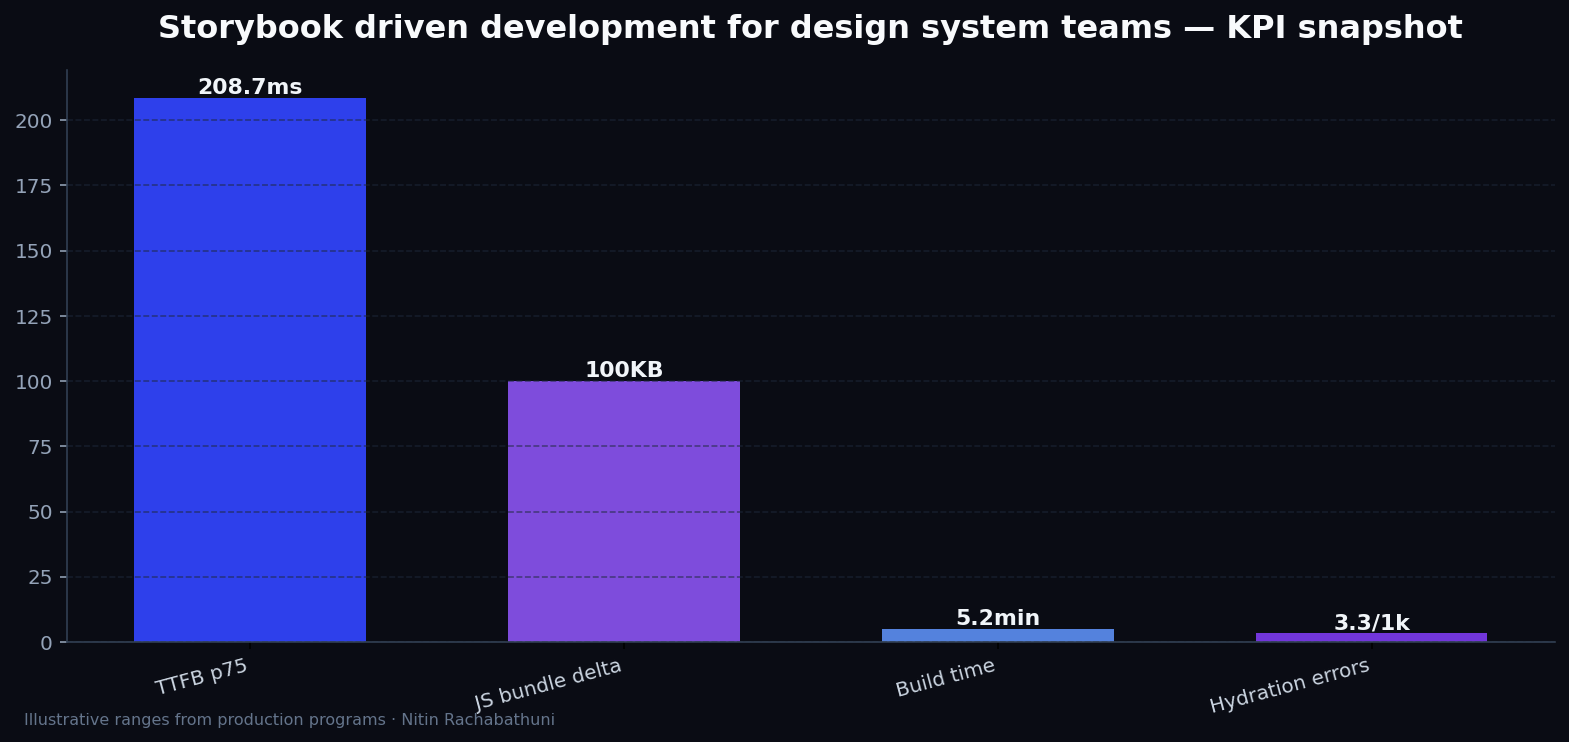
Task: Click the '3.3/1k' value label
Action: (1371, 623)
